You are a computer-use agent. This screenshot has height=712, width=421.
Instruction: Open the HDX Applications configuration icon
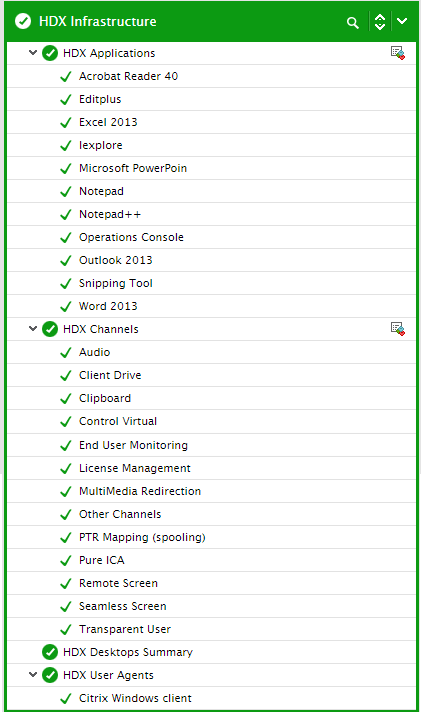[398, 53]
